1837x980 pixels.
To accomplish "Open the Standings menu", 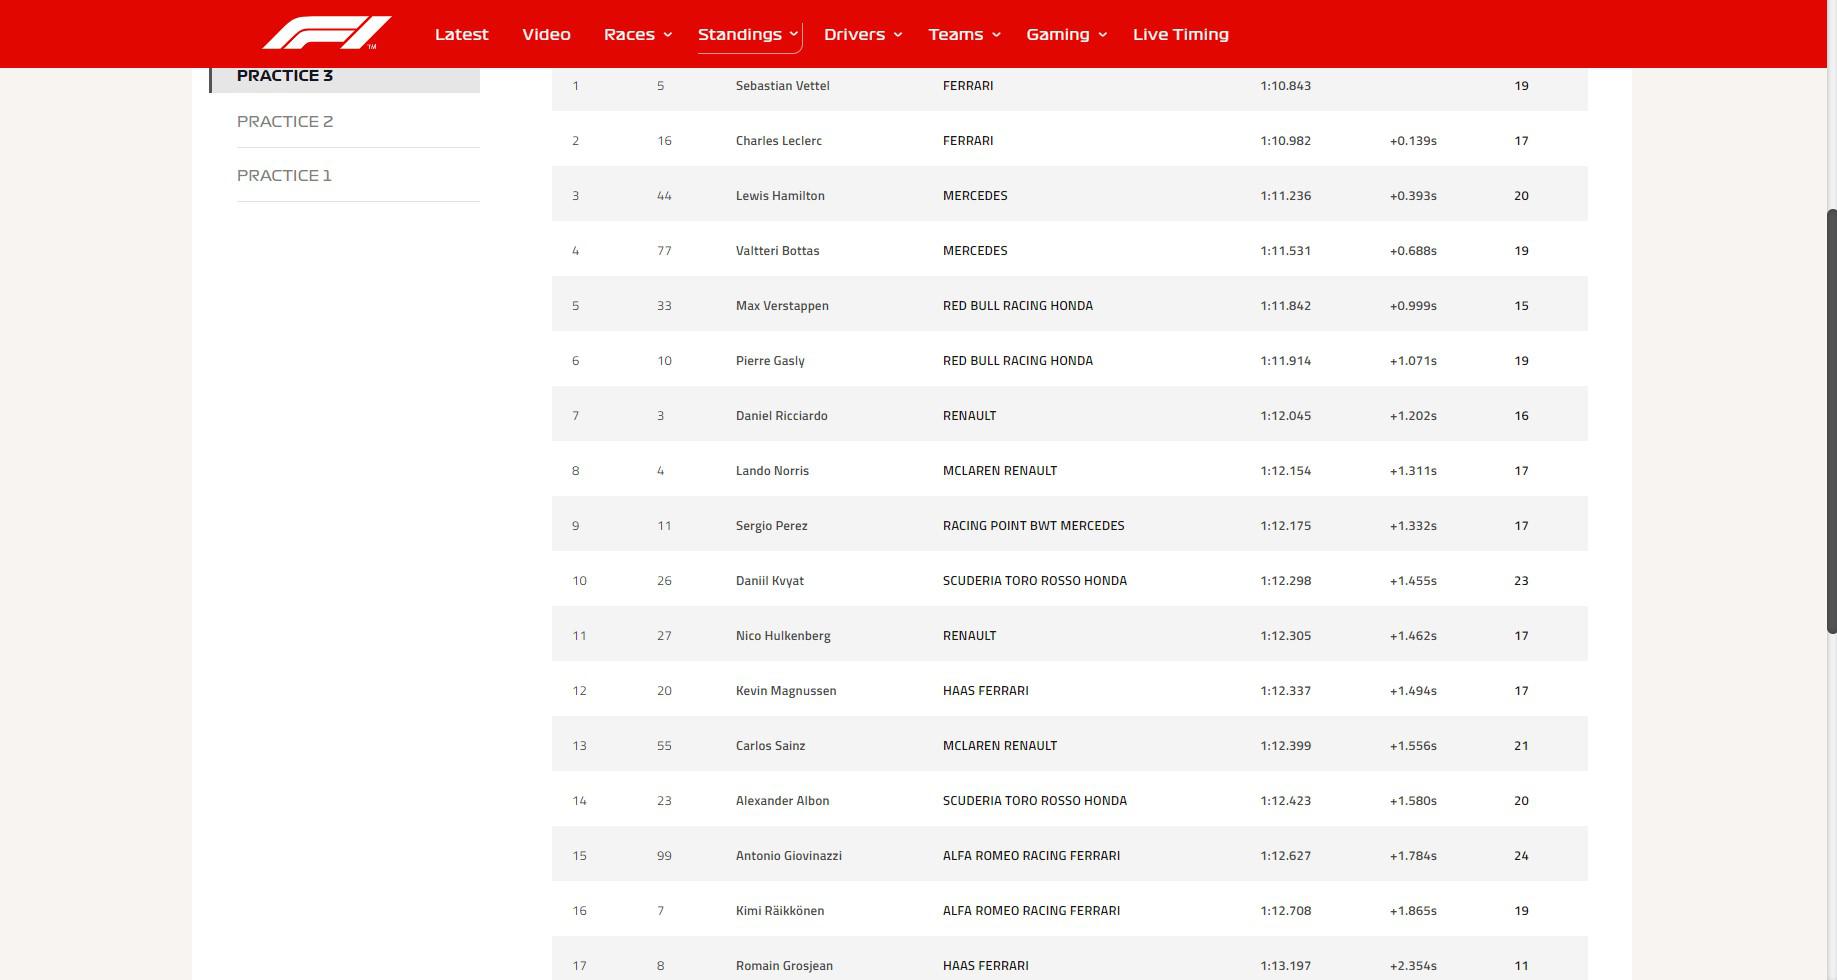I will click(x=739, y=34).
